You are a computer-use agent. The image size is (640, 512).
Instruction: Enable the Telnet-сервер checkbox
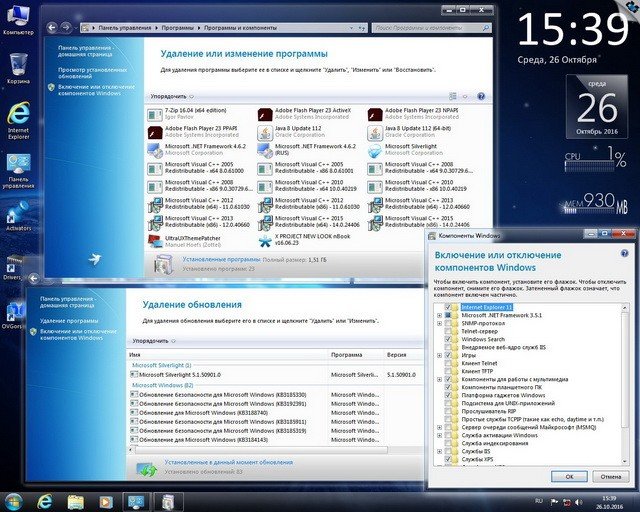448,331
